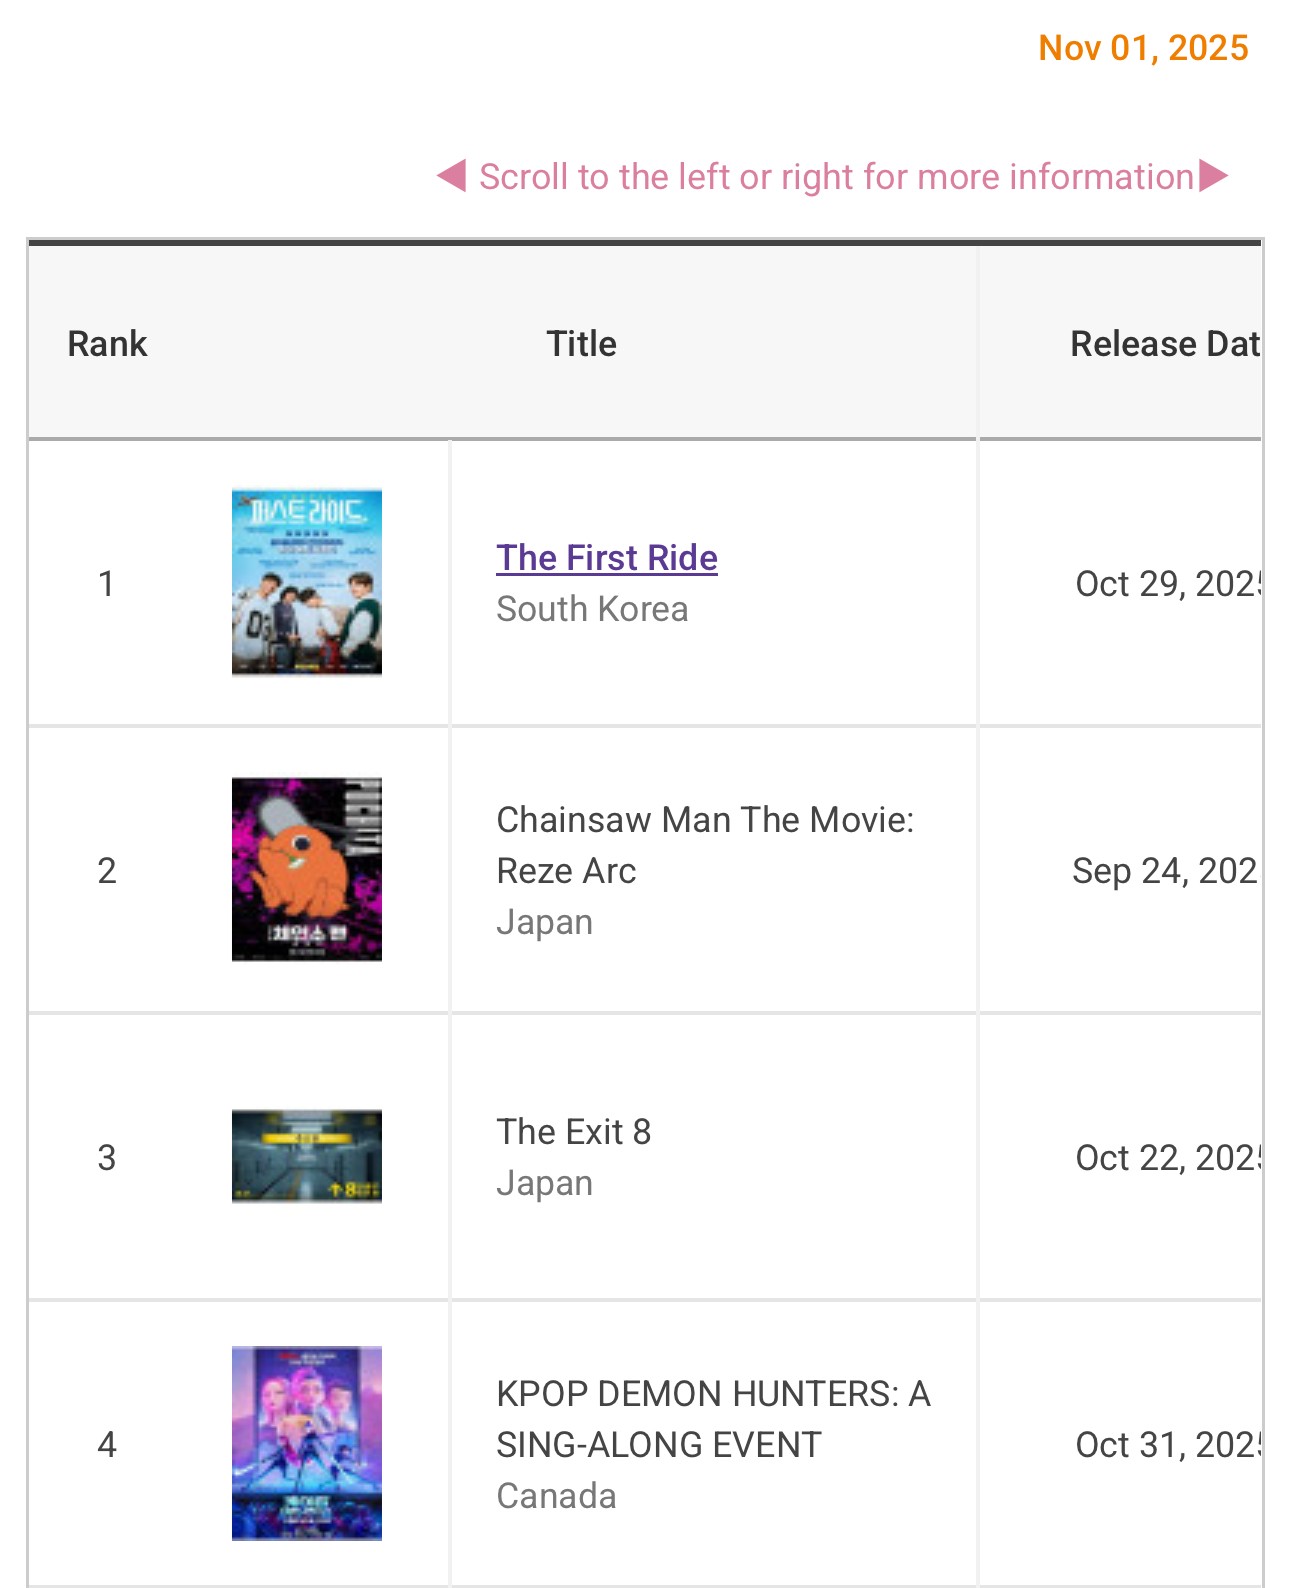The width and height of the screenshot is (1290, 1588).
Task: Click the left scroll arrow icon
Action: [452, 176]
